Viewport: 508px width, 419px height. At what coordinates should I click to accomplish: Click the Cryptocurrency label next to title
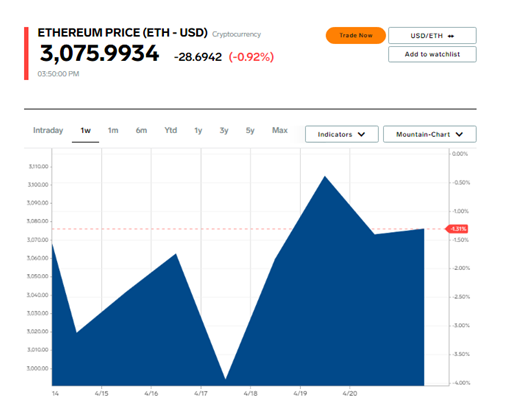236,34
